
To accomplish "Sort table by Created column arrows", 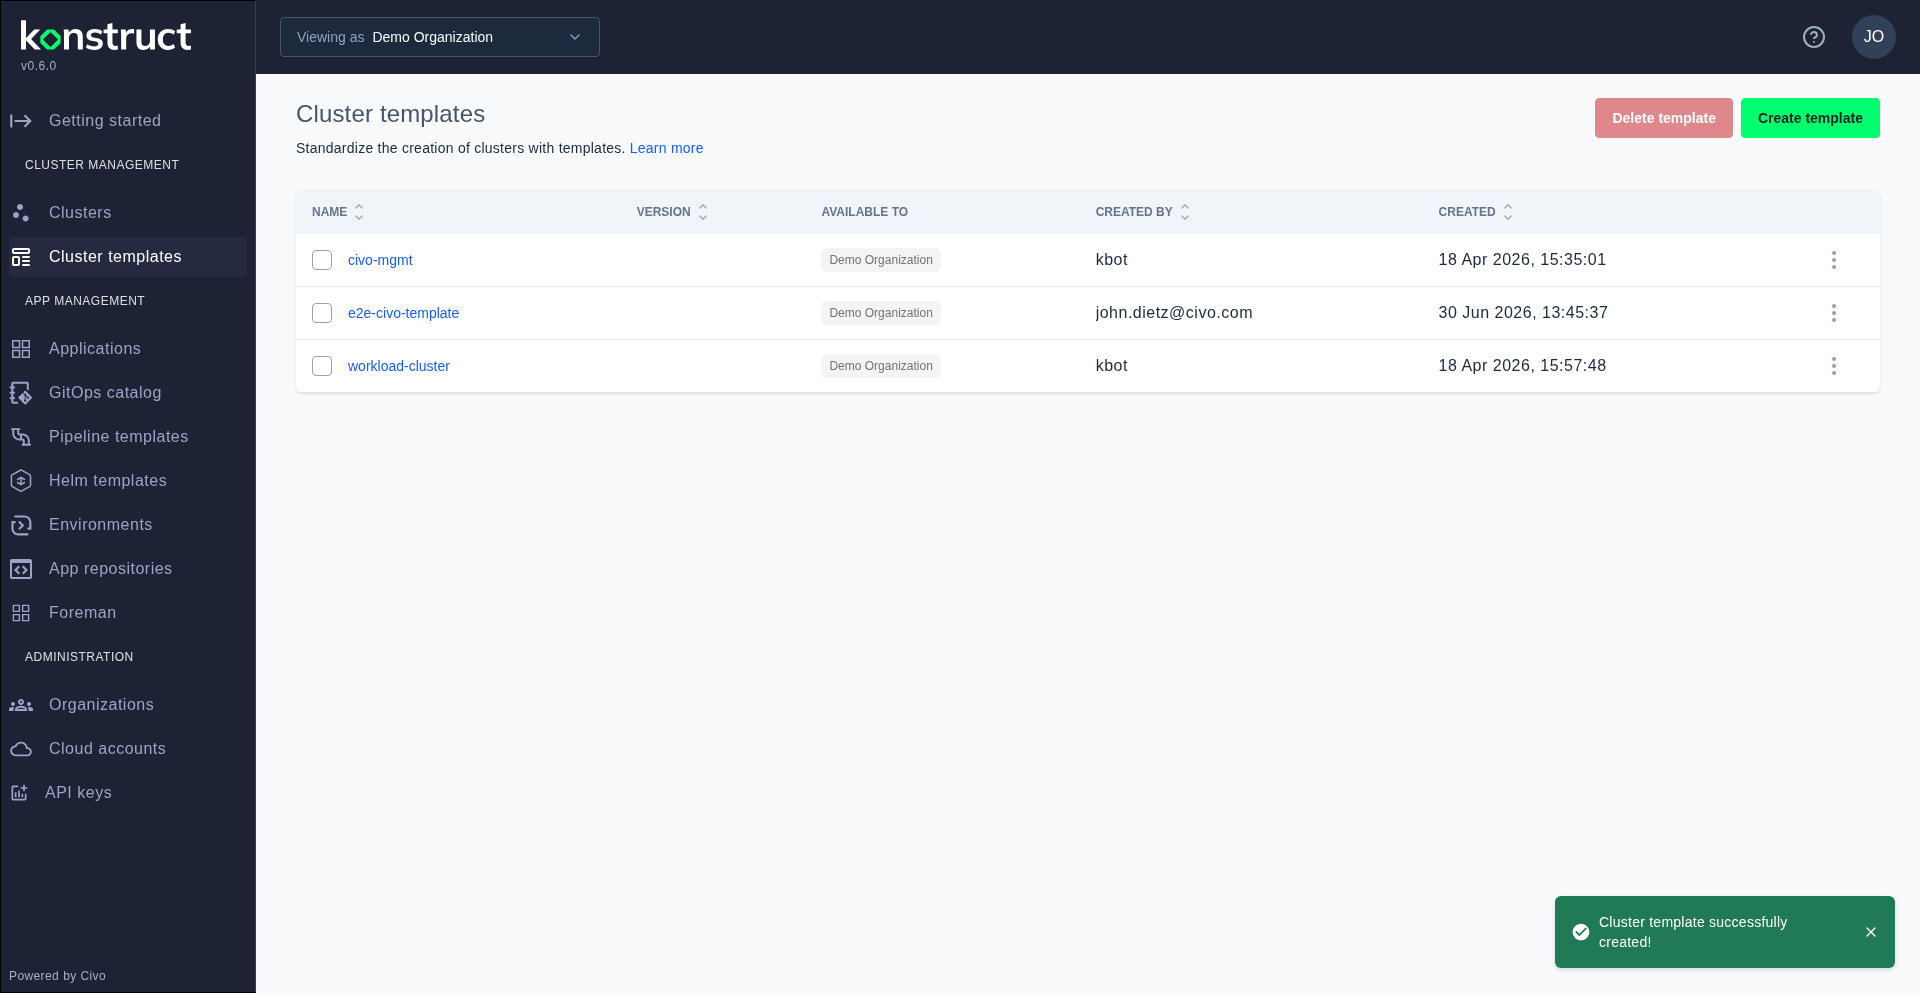I will [x=1508, y=212].
